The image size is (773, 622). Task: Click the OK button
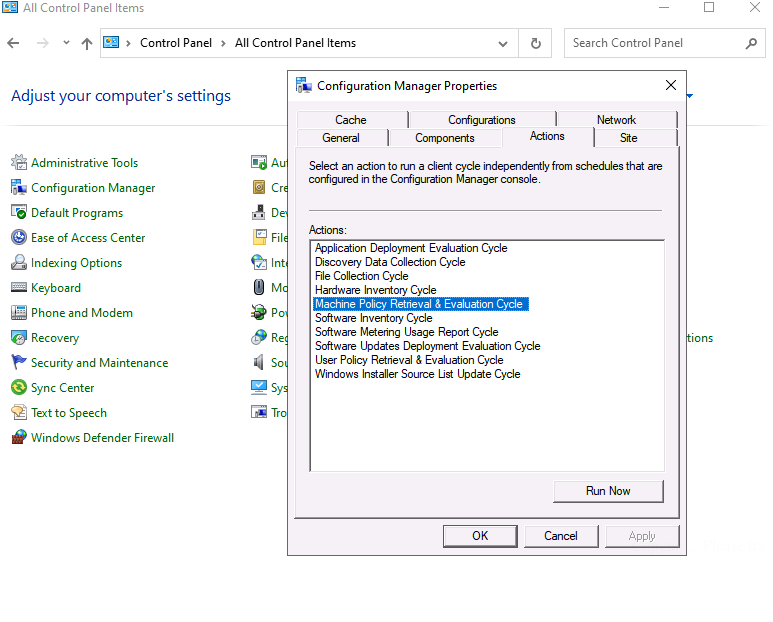[x=480, y=536]
